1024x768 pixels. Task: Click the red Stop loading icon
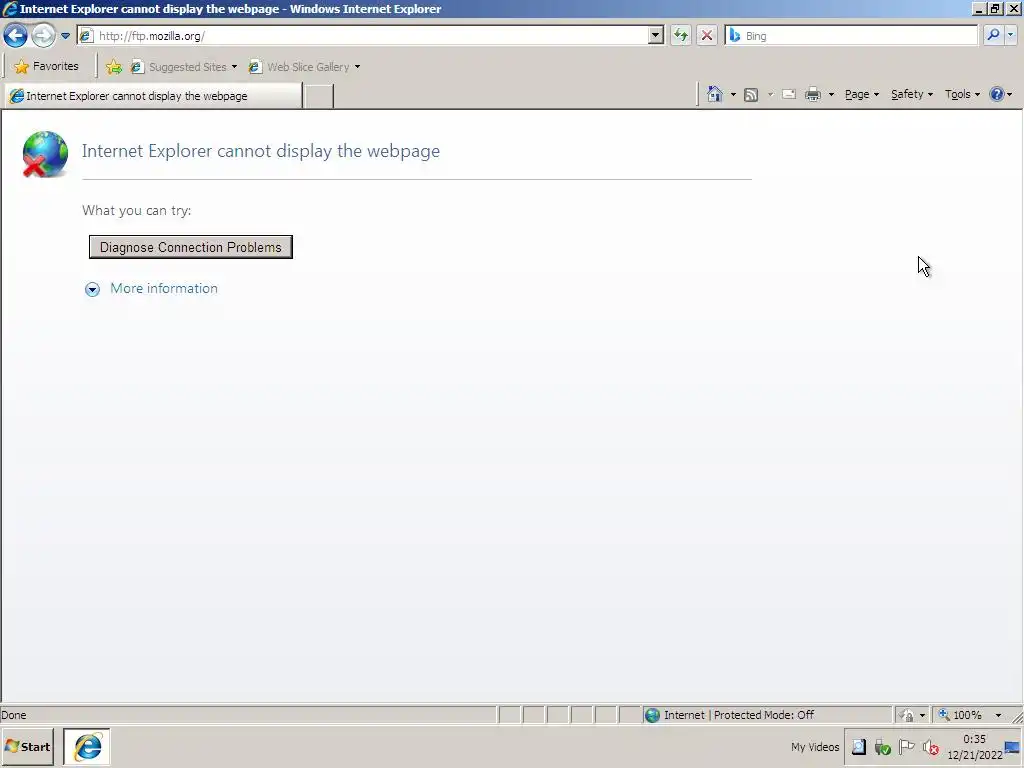[707, 36]
